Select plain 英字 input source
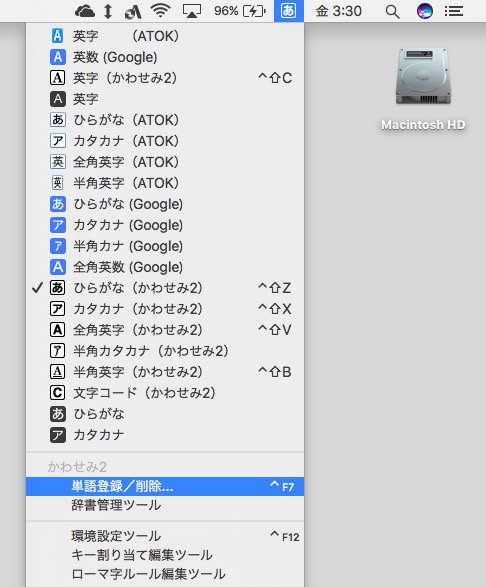 point(165,99)
